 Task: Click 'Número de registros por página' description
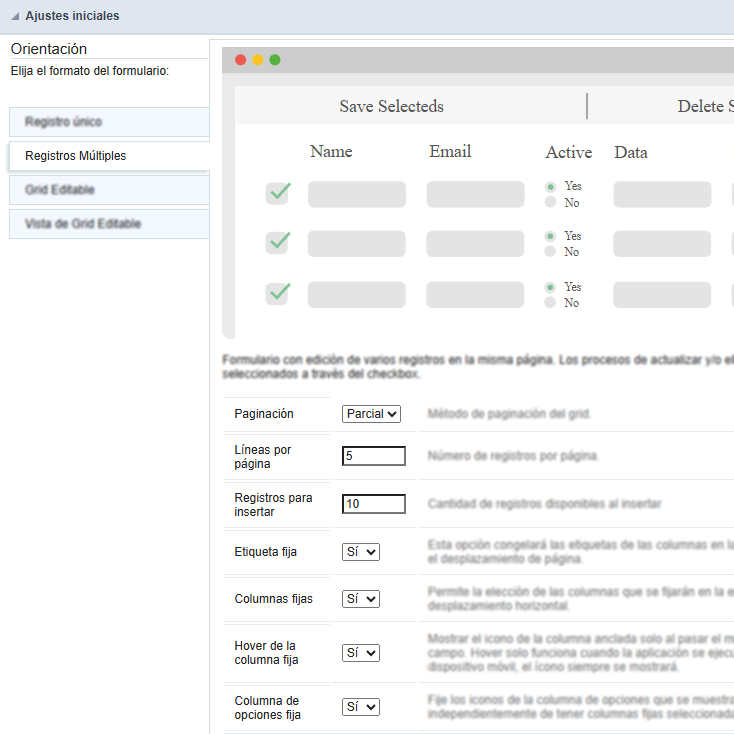coord(513,456)
